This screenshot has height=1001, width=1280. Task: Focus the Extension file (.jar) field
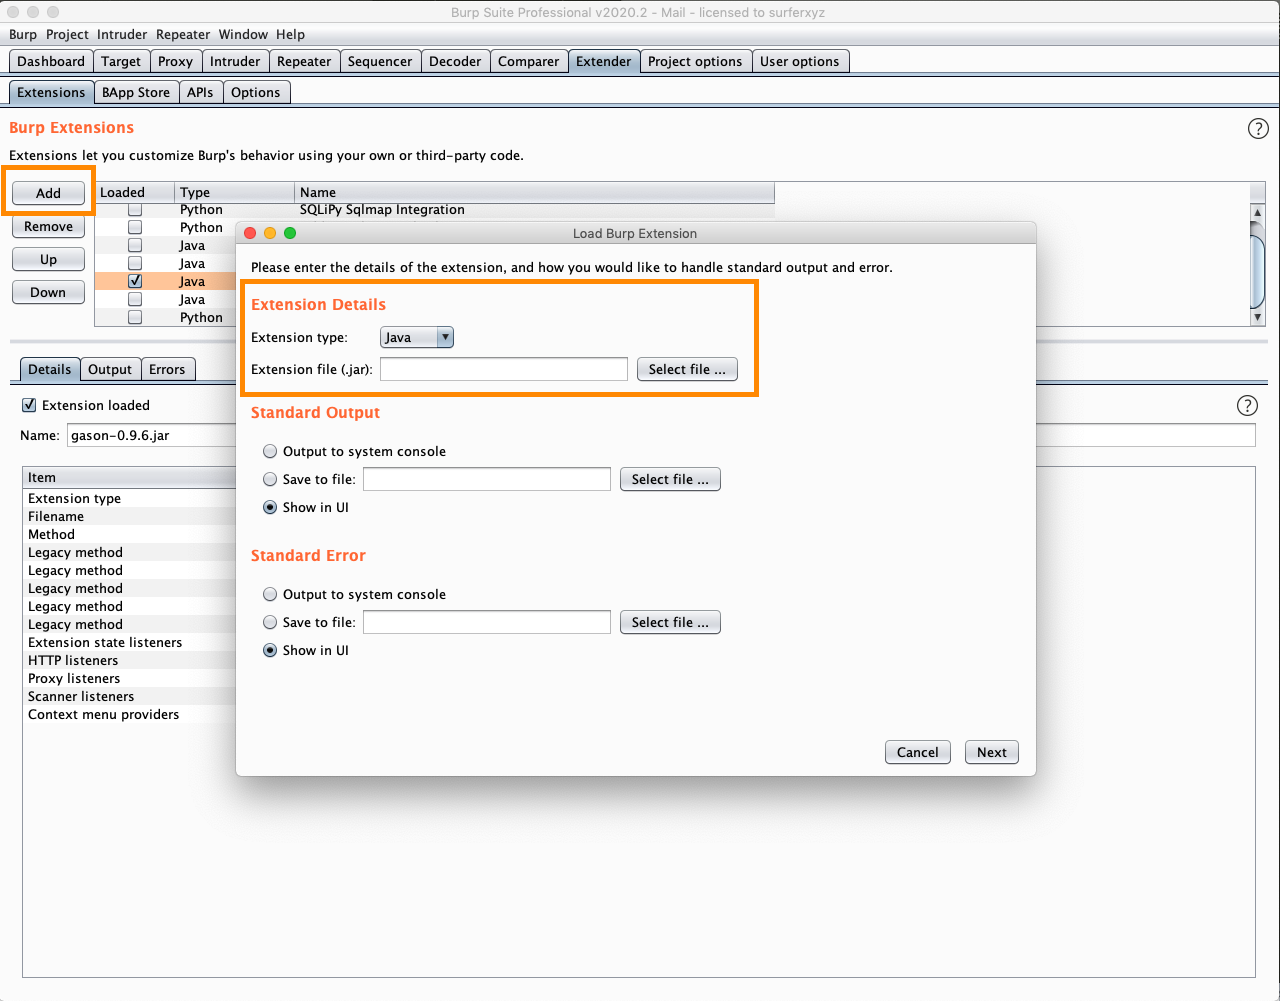pos(504,369)
